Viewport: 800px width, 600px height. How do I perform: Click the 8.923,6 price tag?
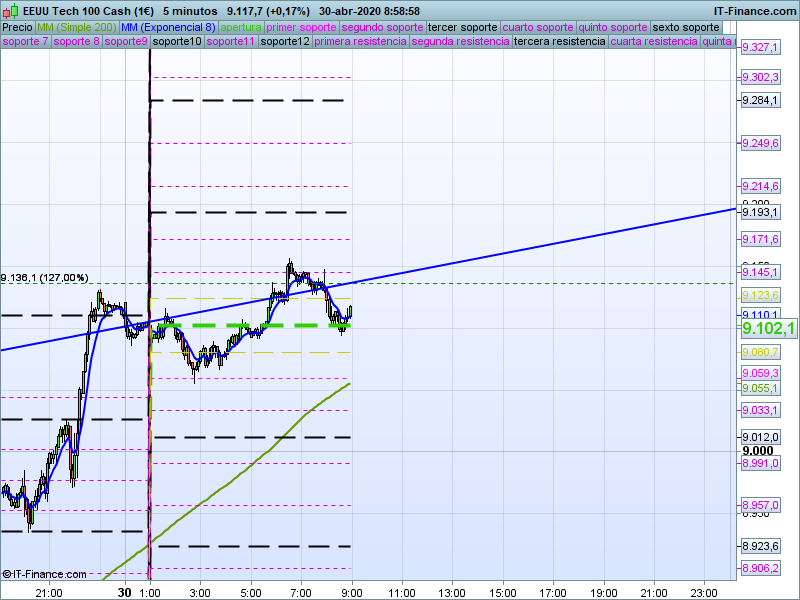tap(760, 546)
